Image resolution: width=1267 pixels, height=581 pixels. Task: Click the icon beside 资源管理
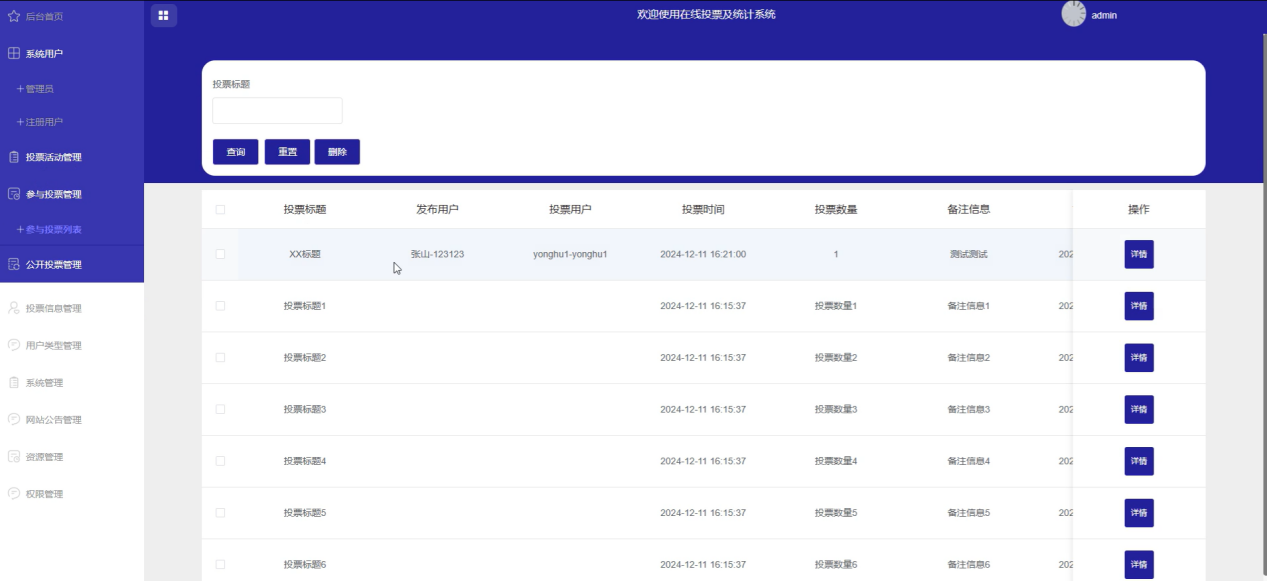click(14, 457)
